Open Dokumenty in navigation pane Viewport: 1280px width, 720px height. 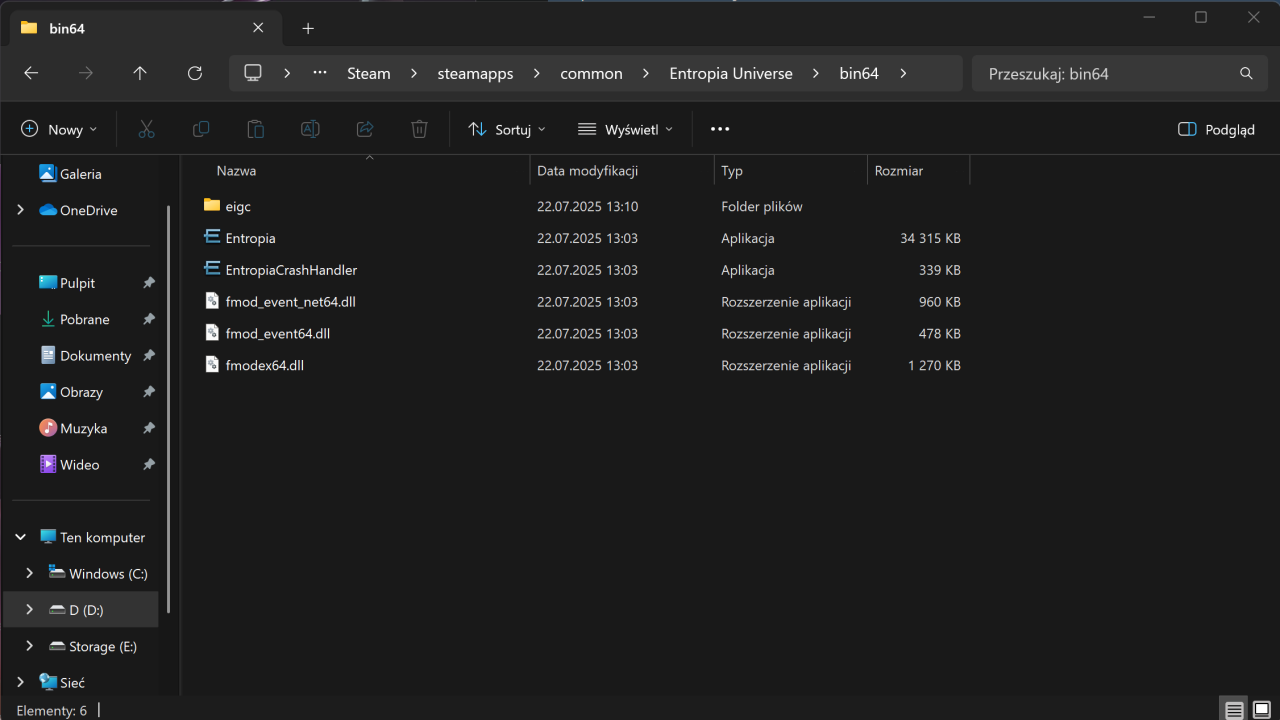(84, 356)
